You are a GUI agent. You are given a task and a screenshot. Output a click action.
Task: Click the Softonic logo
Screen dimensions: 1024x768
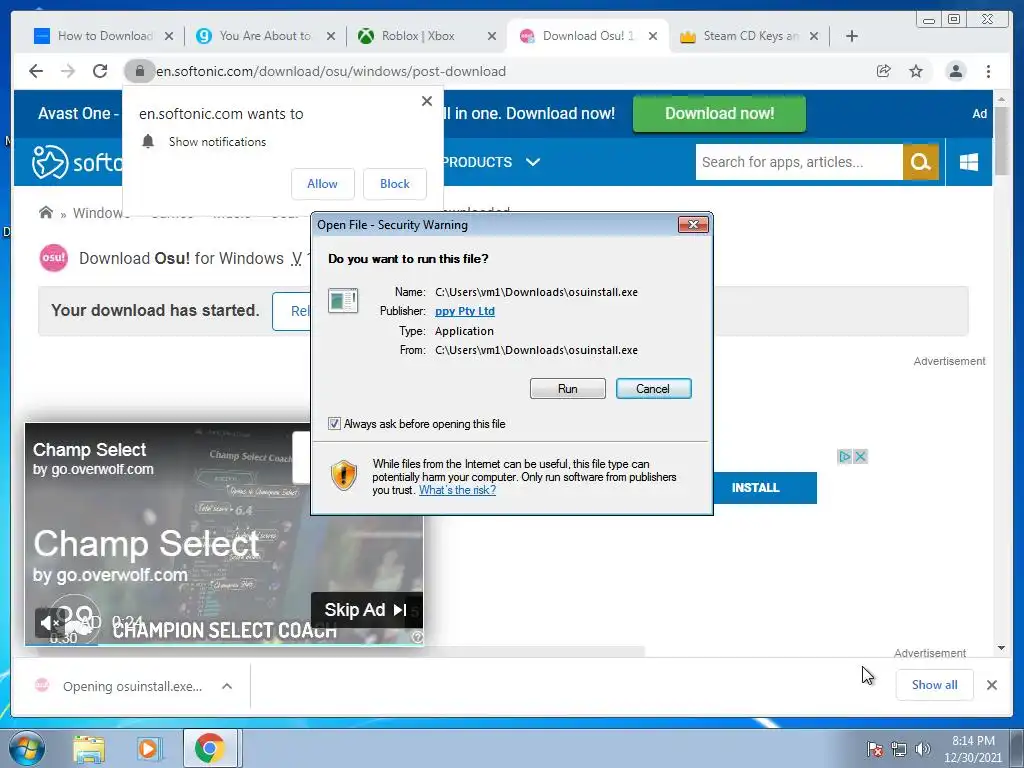(x=77, y=161)
